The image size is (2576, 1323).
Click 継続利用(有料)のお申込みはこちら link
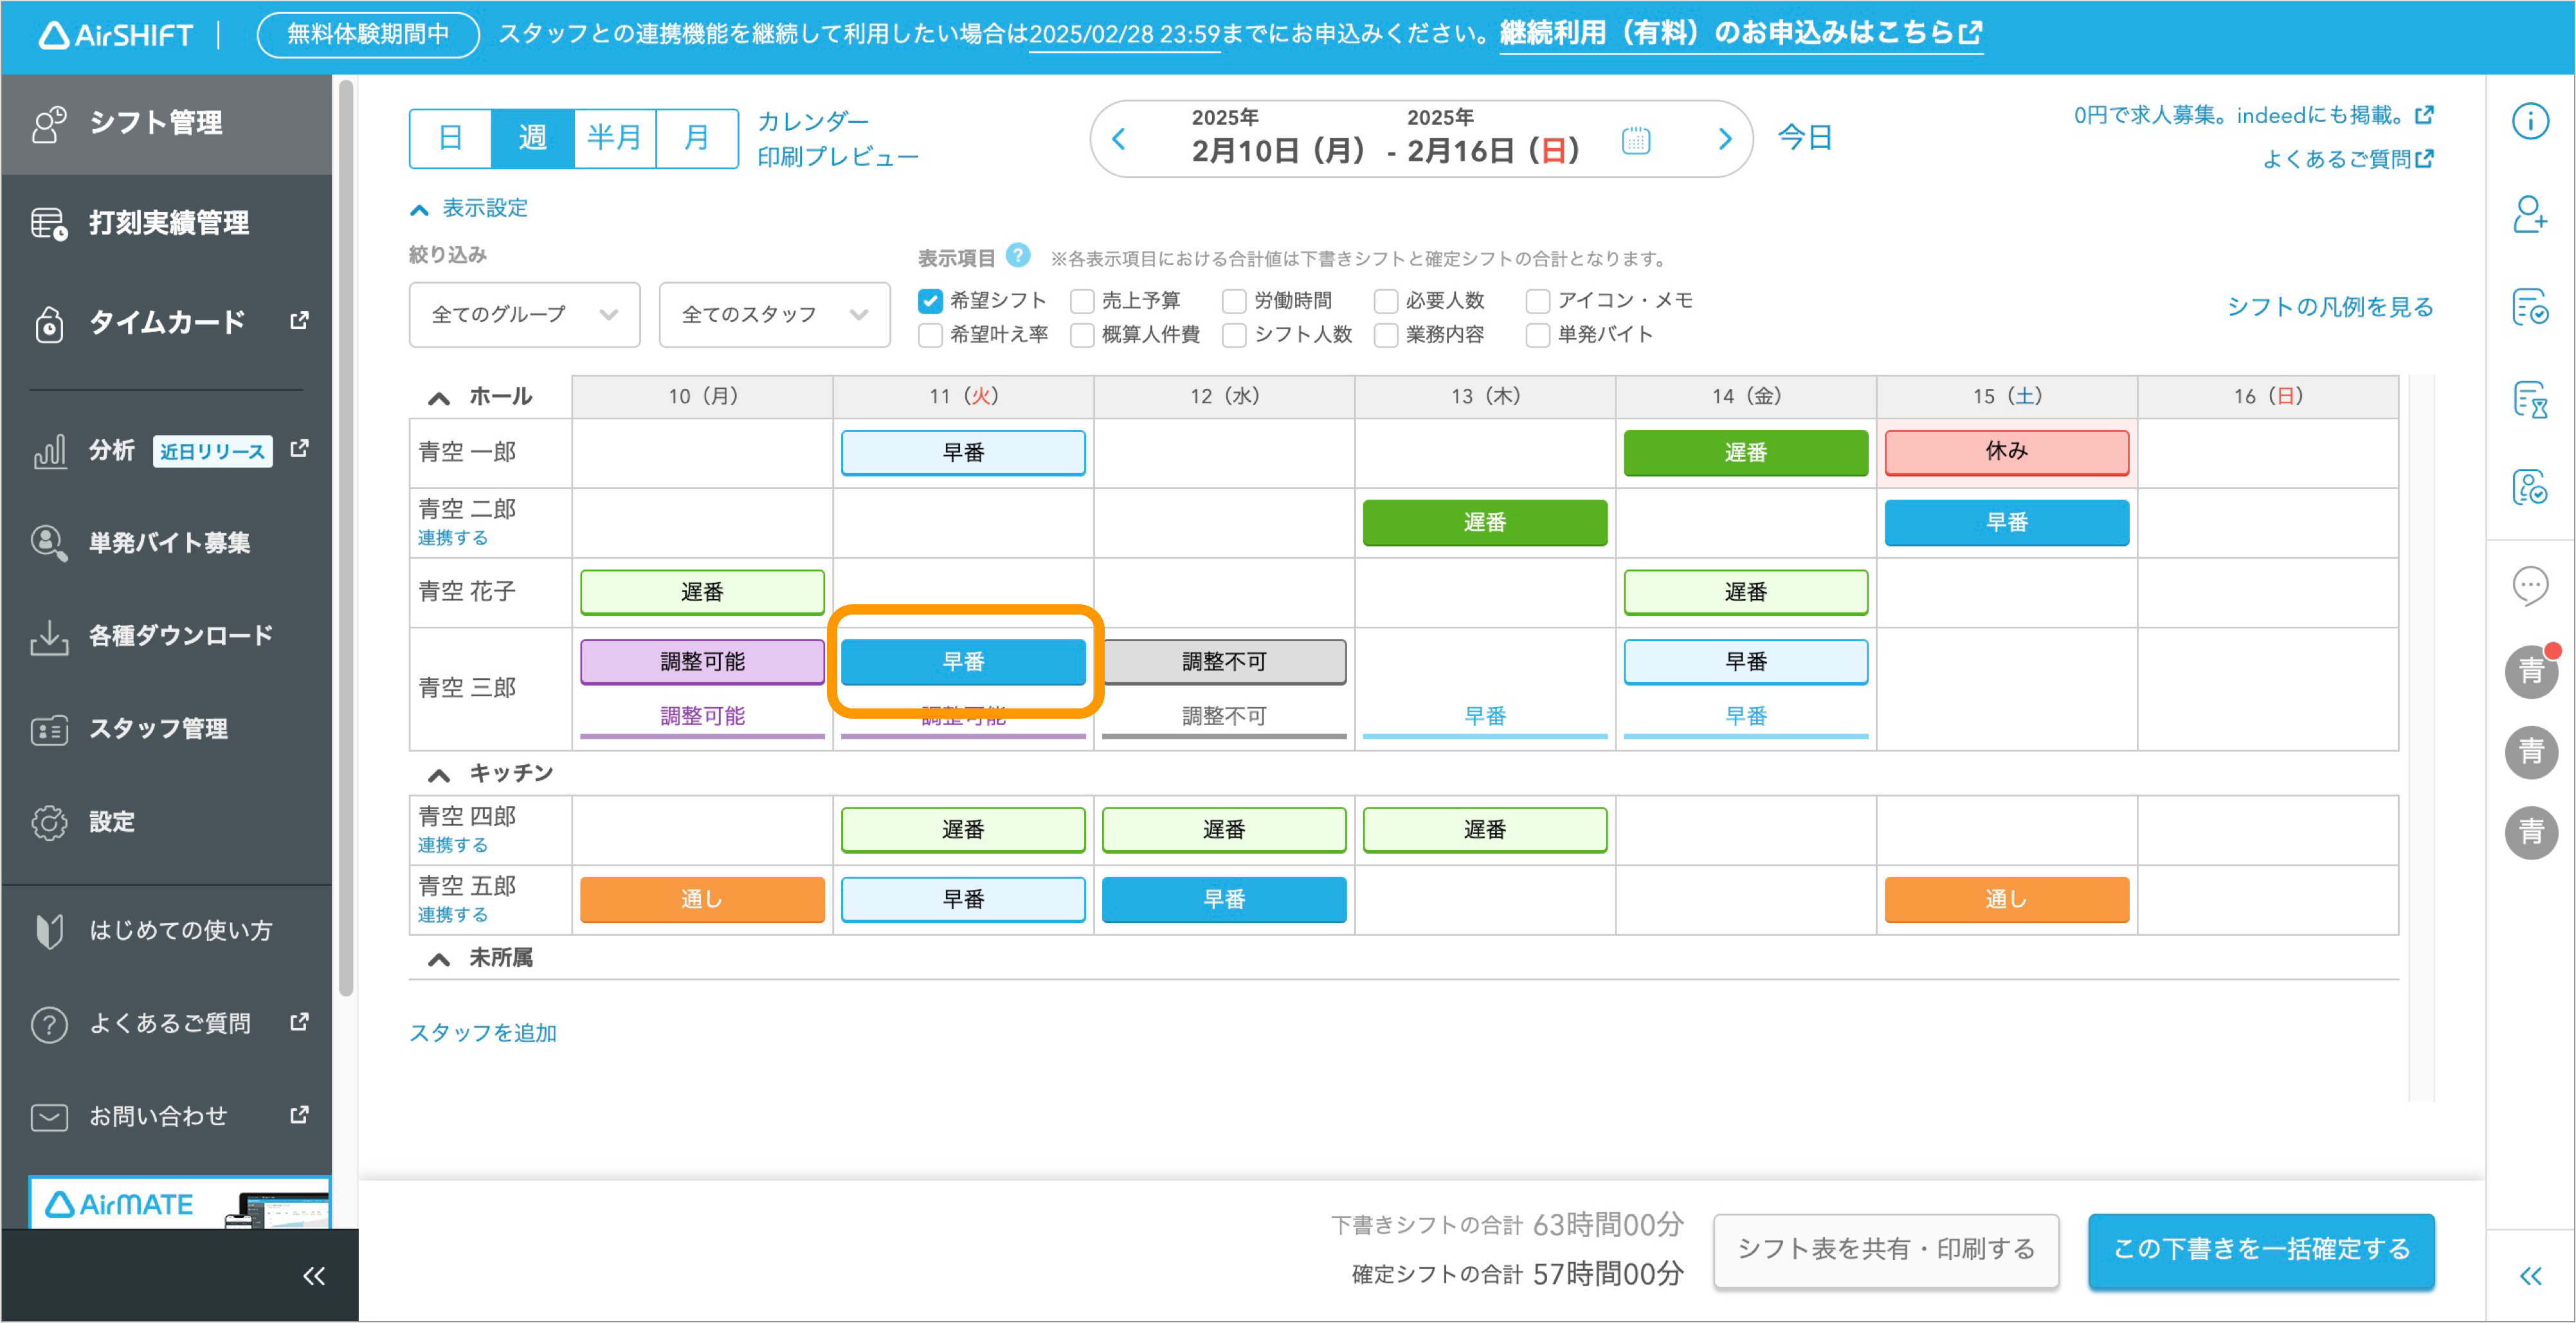click(x=1741, y=33)
